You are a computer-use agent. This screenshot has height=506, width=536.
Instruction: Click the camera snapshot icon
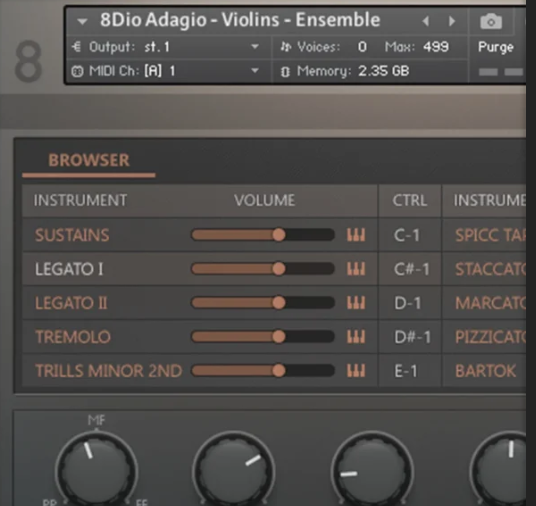(491, 22)
